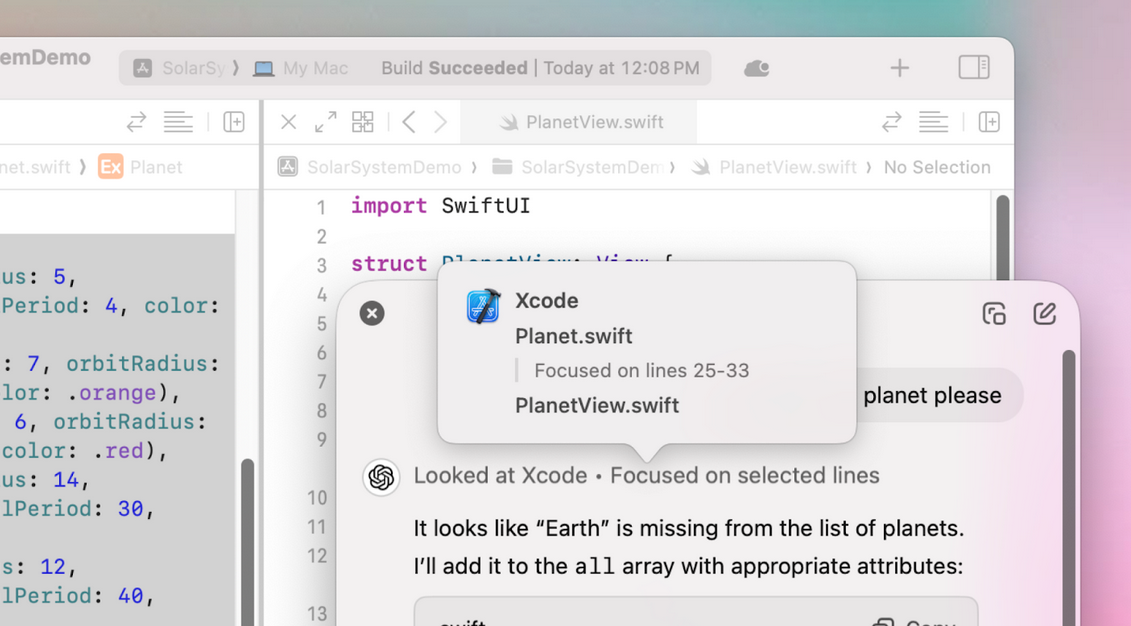
Task: Add editor on right in PlanetView pane
Action: click(x=989, y=122)
